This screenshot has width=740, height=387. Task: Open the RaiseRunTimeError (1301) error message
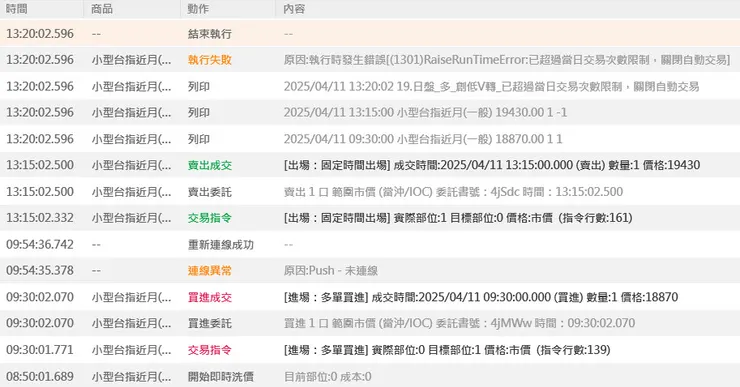click(507, 60)
